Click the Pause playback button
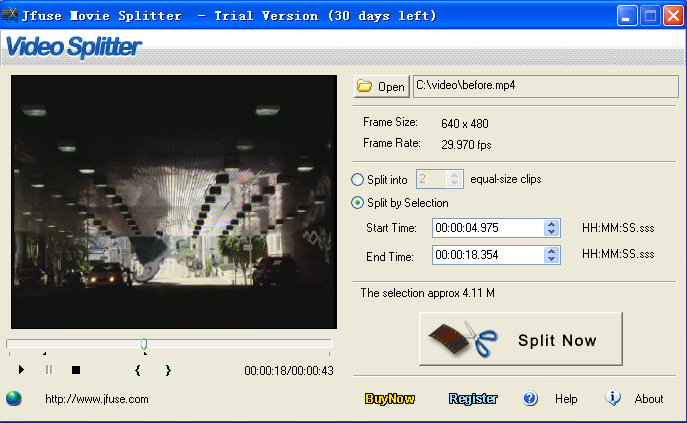 (x=48, y=370)
